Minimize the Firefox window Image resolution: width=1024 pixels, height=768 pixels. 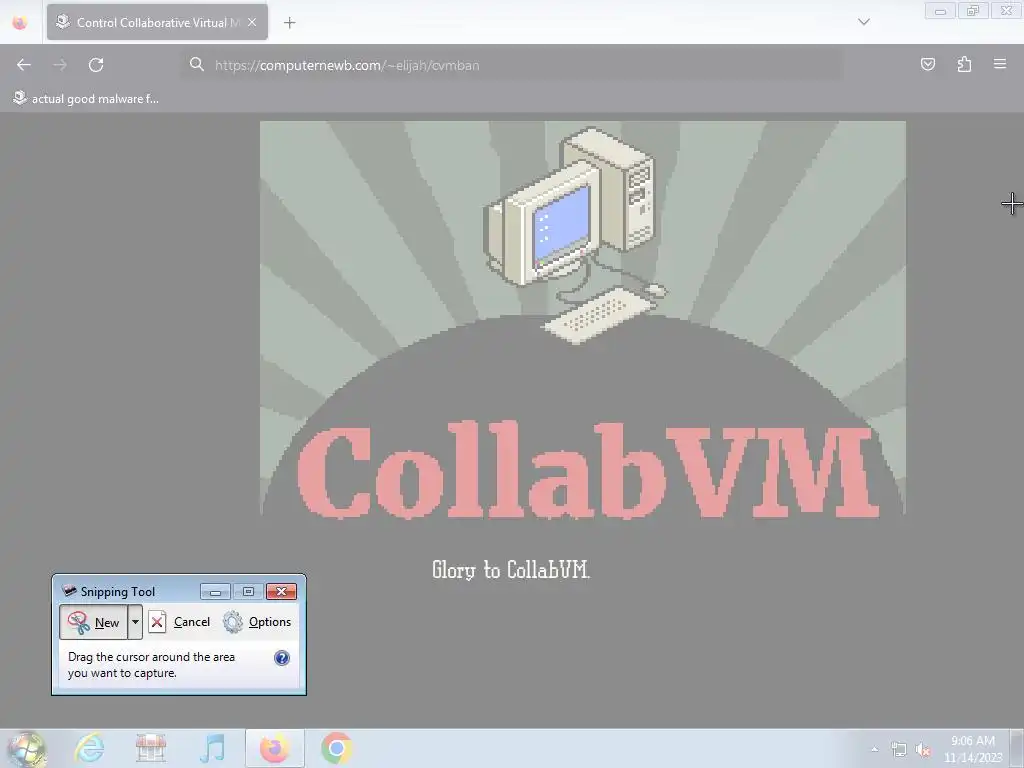(940, 11)
